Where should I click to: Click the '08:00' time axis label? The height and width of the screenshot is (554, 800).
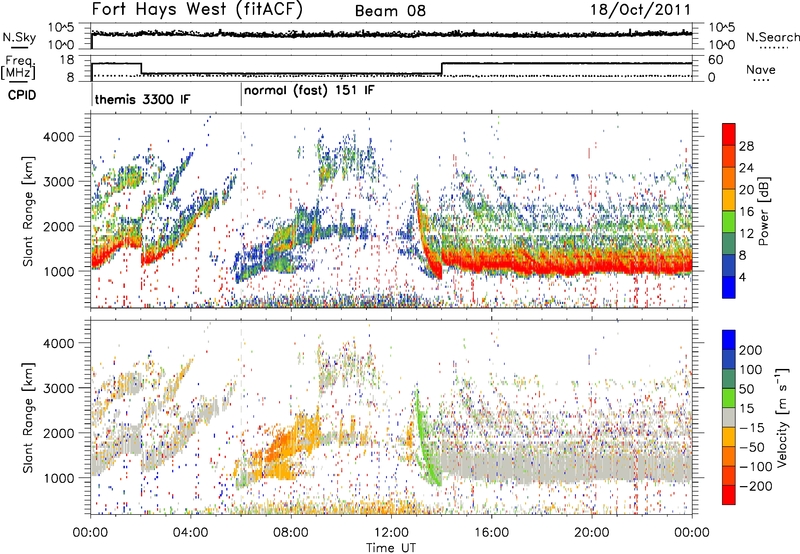[x=291, y=533]
